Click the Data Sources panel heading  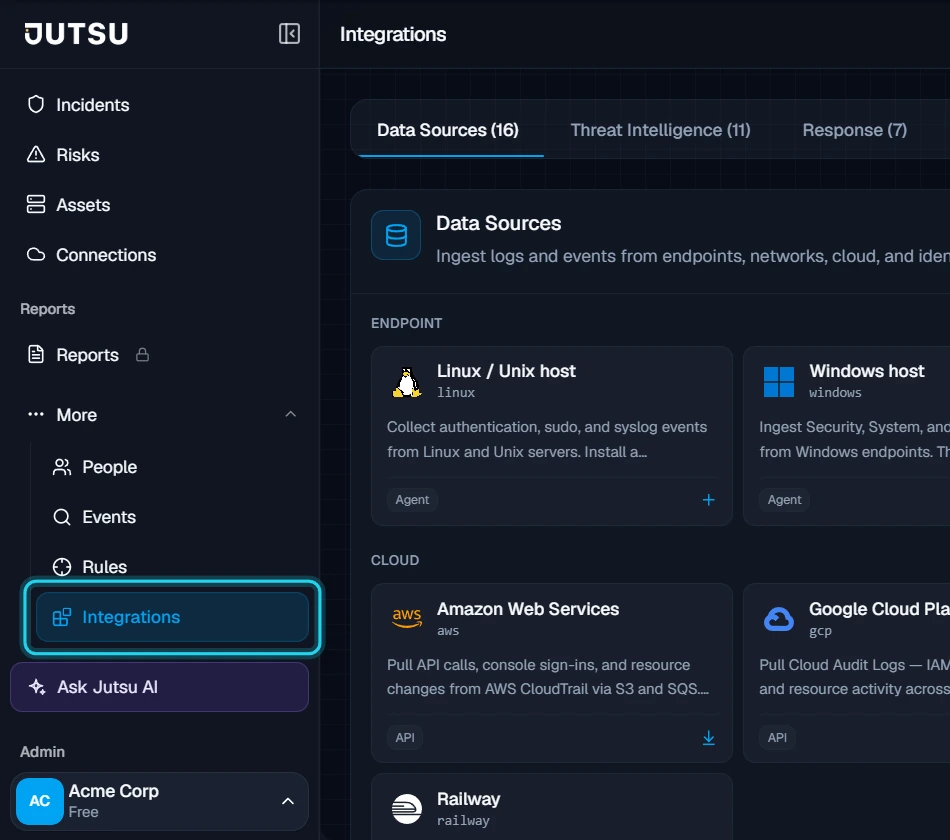coord(498,223)
